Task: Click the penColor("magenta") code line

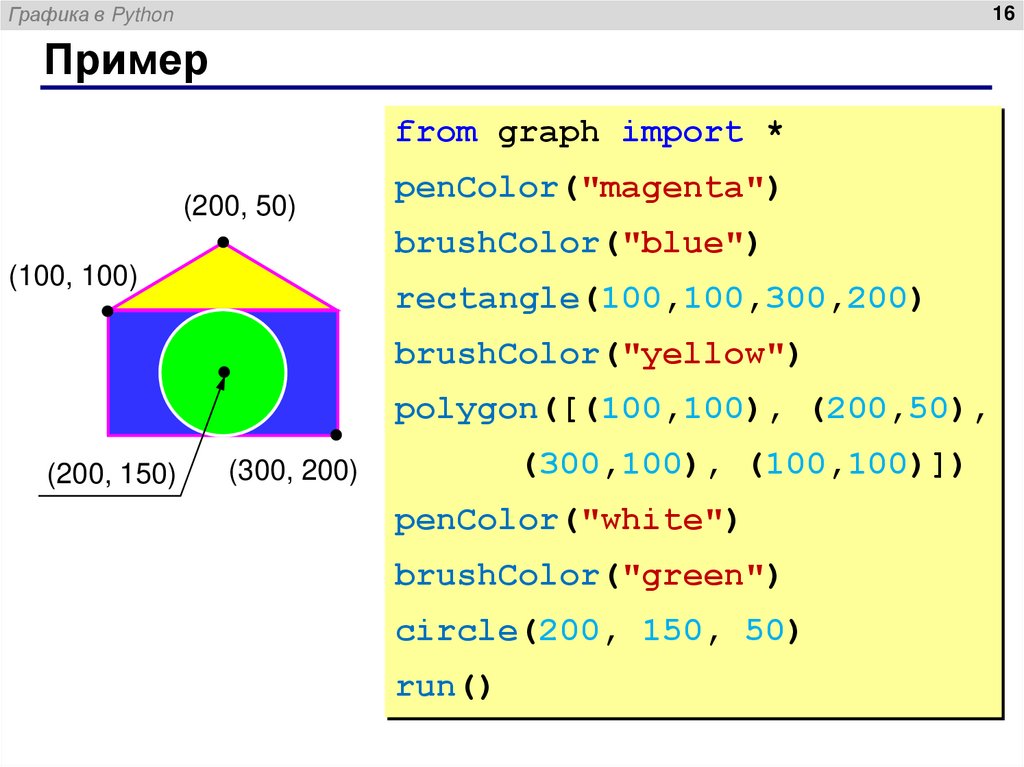Action: [x=586, y=188]
